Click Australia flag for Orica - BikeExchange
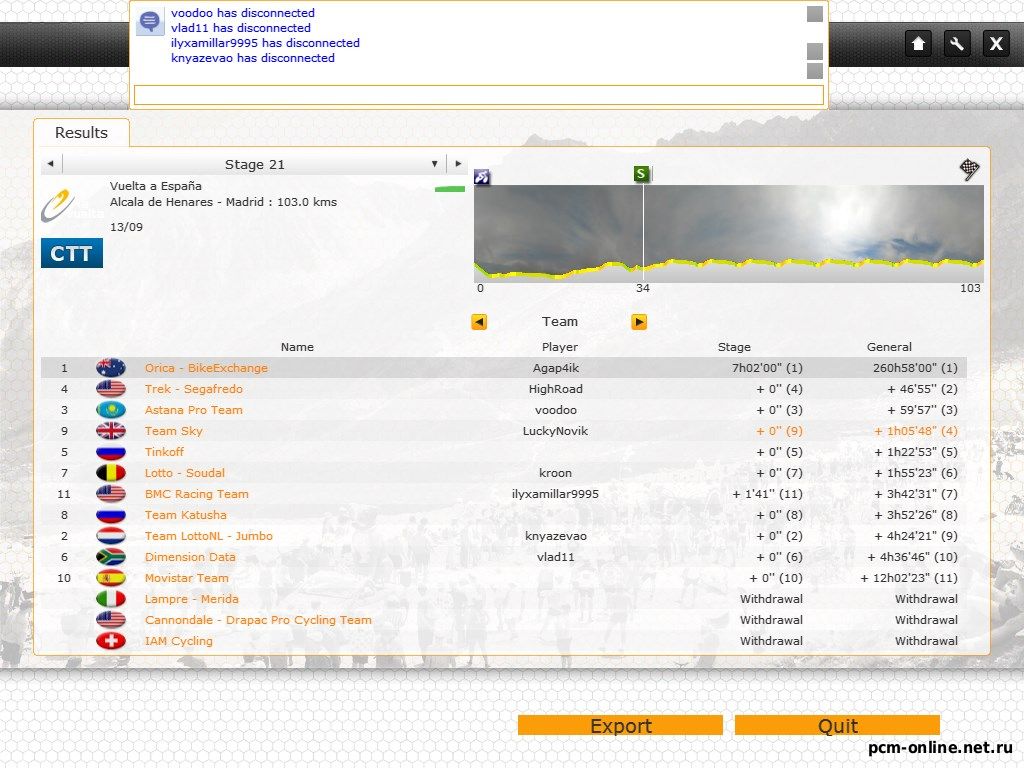 click(111, 368)
